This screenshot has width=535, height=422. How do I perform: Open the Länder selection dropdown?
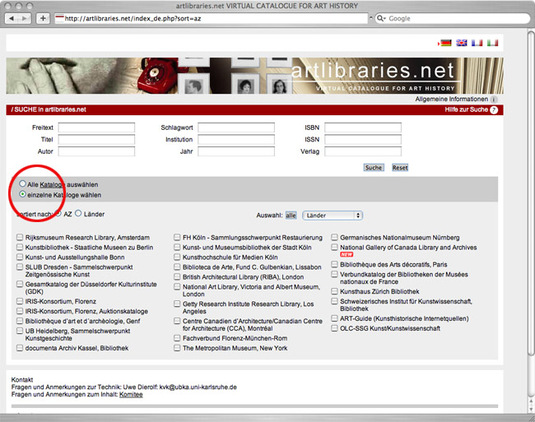click(332, 215)
